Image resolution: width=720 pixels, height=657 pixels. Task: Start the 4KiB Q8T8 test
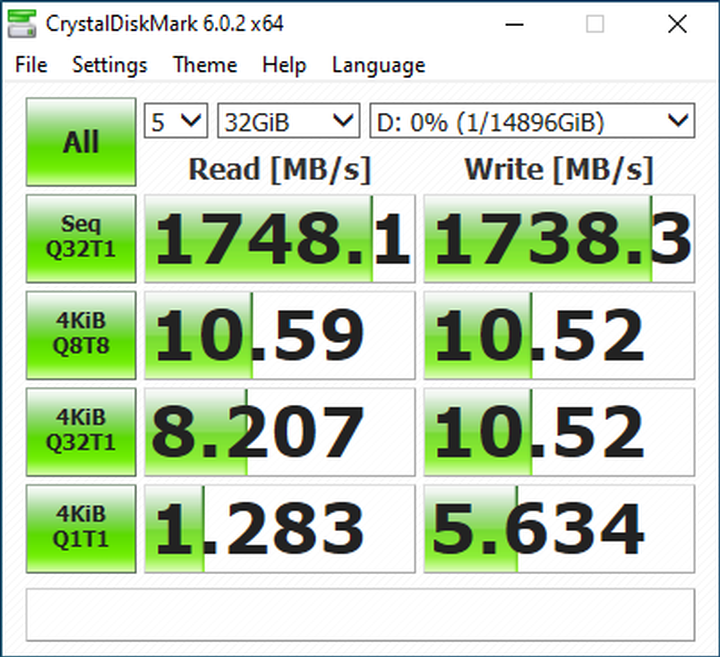[x=81, y=336]
